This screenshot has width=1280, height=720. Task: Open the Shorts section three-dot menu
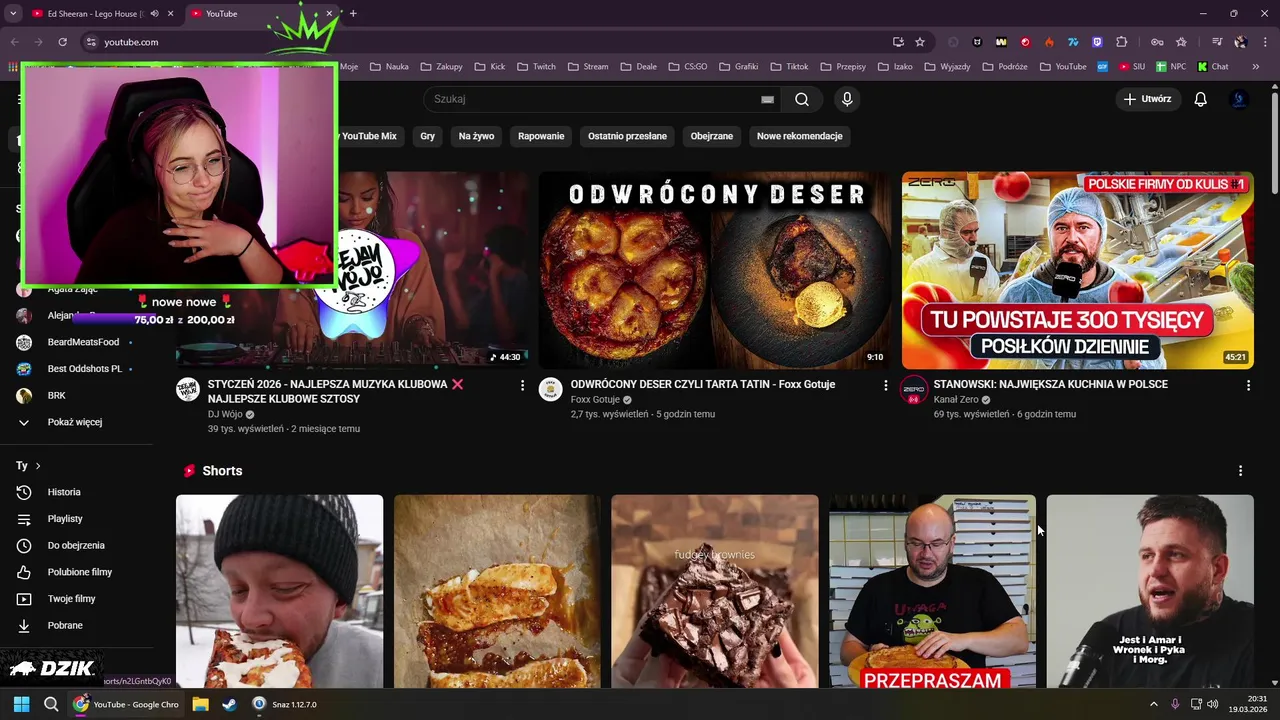pyautogui.click(x=1240, y=471)
